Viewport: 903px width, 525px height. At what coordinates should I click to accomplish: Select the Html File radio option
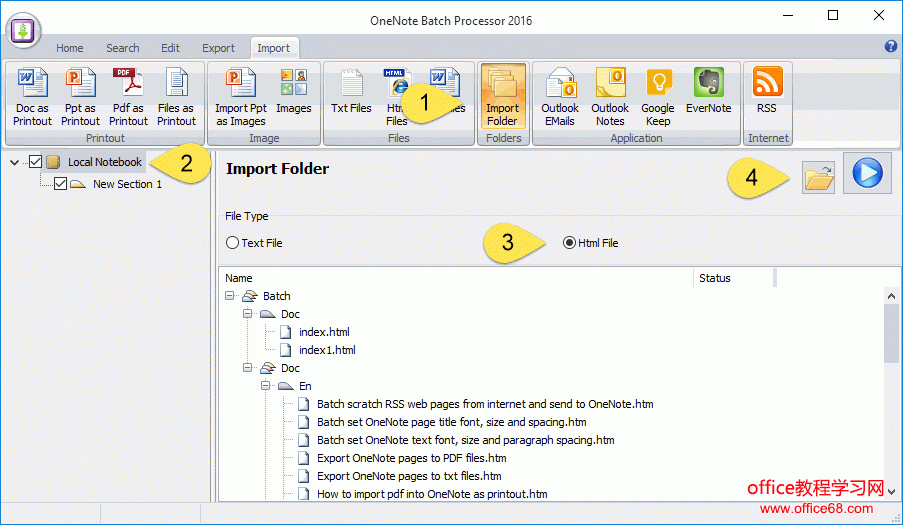[x=570, y=243]
